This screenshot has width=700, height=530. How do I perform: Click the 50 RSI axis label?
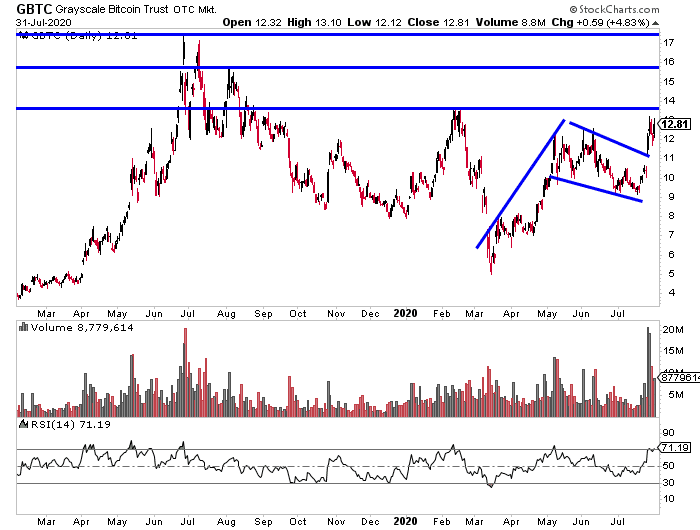(x=668, y=466)
